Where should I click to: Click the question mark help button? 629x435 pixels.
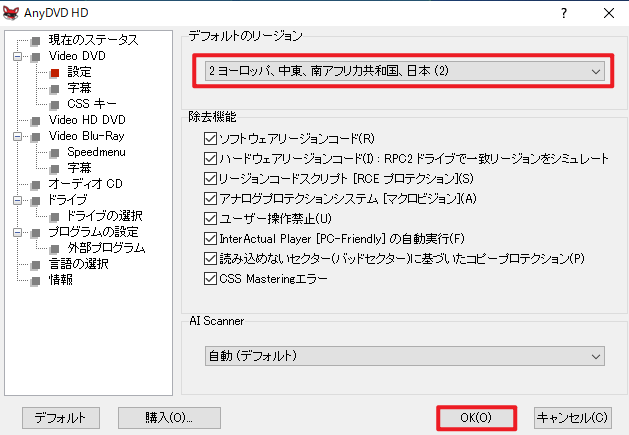(x=564, y=13)
